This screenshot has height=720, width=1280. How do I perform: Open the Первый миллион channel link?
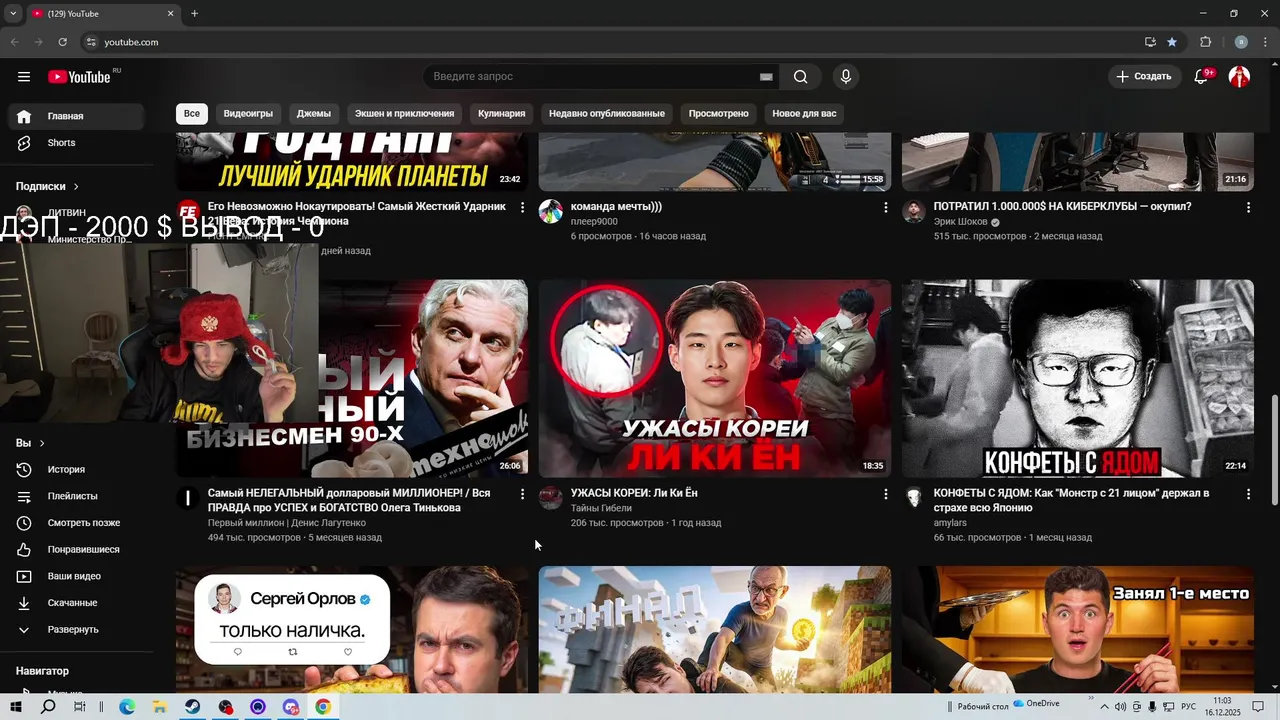(x=287, y=523)
